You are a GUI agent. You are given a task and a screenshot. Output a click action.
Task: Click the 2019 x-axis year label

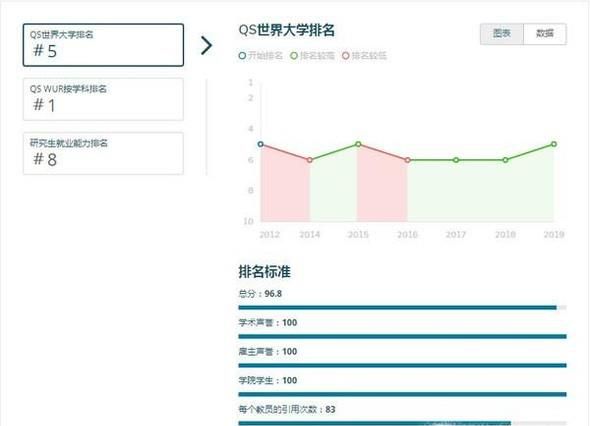[x=554, y=234]
